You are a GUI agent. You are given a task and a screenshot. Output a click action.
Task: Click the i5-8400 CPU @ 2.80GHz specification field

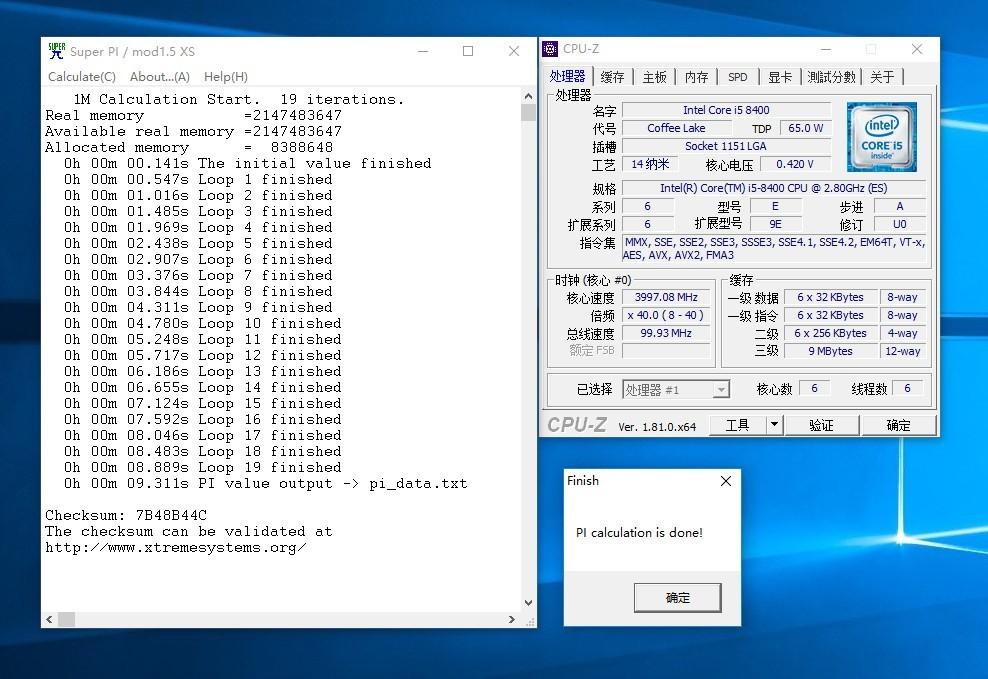[773, 188]
